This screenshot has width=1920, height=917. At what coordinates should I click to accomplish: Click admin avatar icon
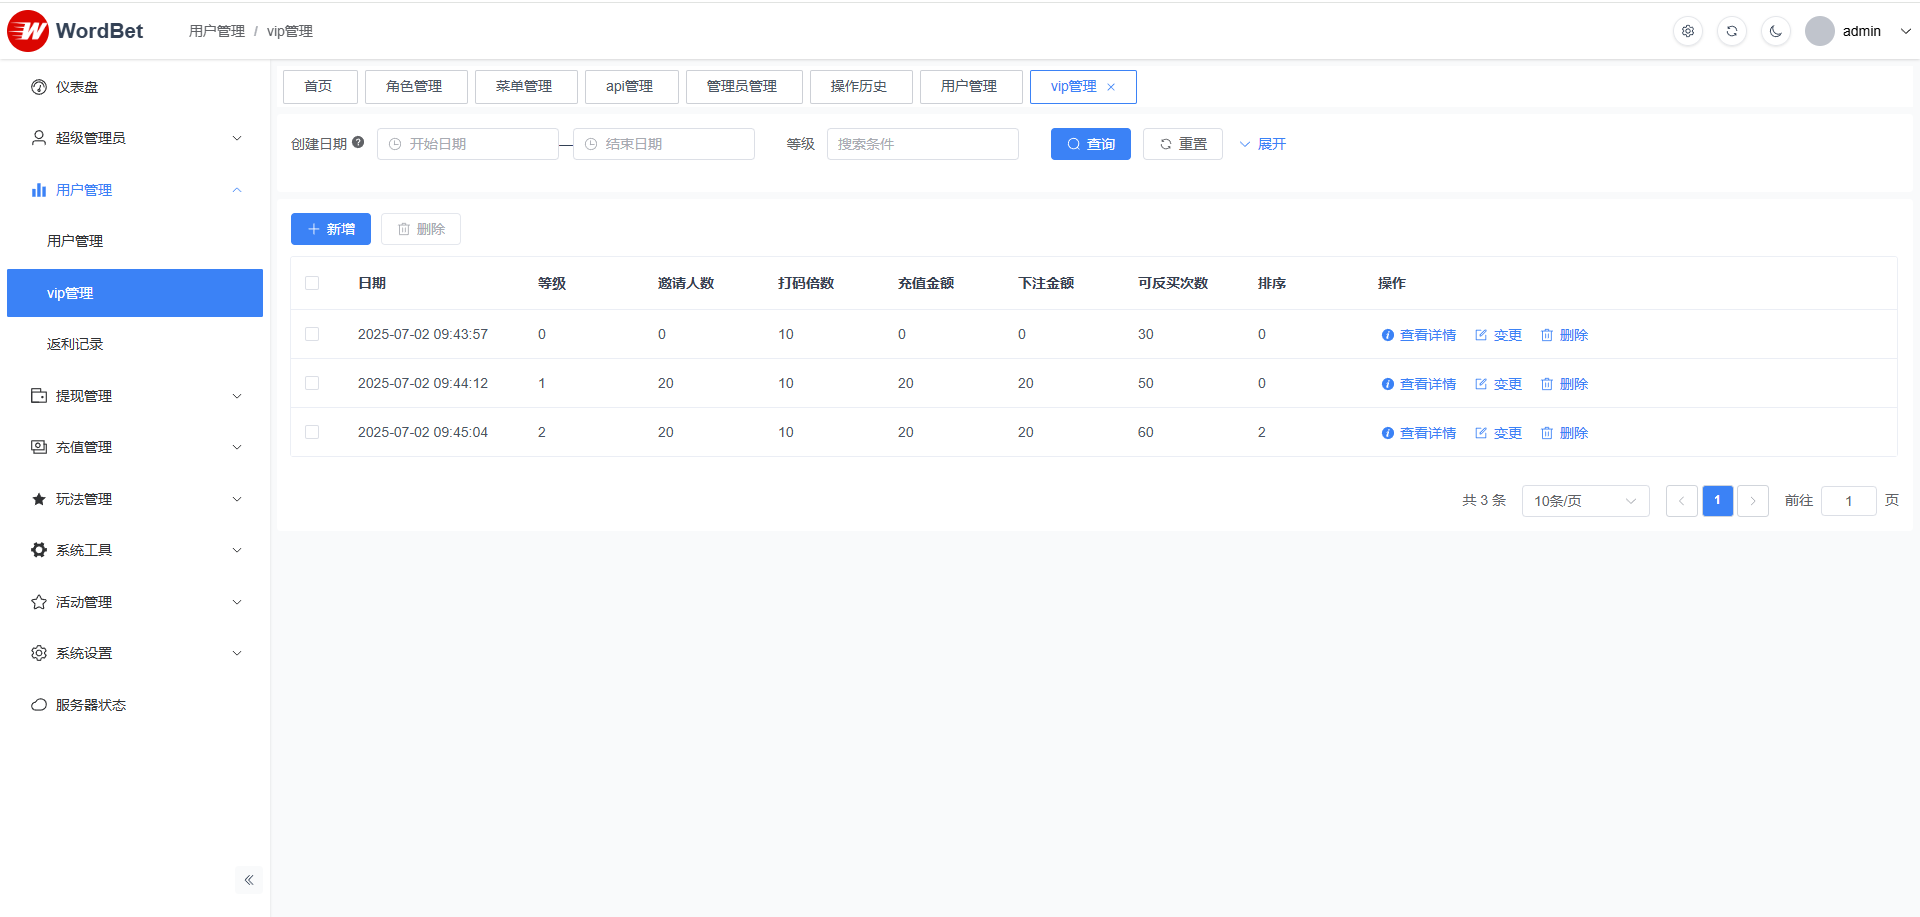pyautogui.click(x=1819, y=31)
